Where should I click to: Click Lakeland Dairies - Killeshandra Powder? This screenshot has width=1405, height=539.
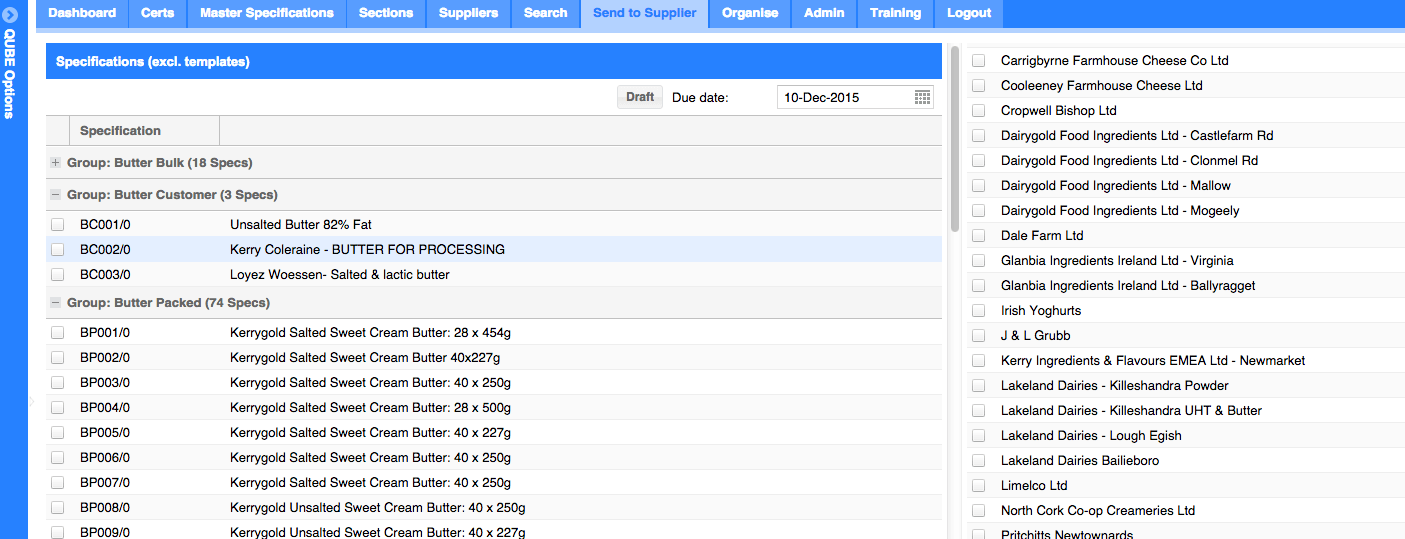point(1115,386)
